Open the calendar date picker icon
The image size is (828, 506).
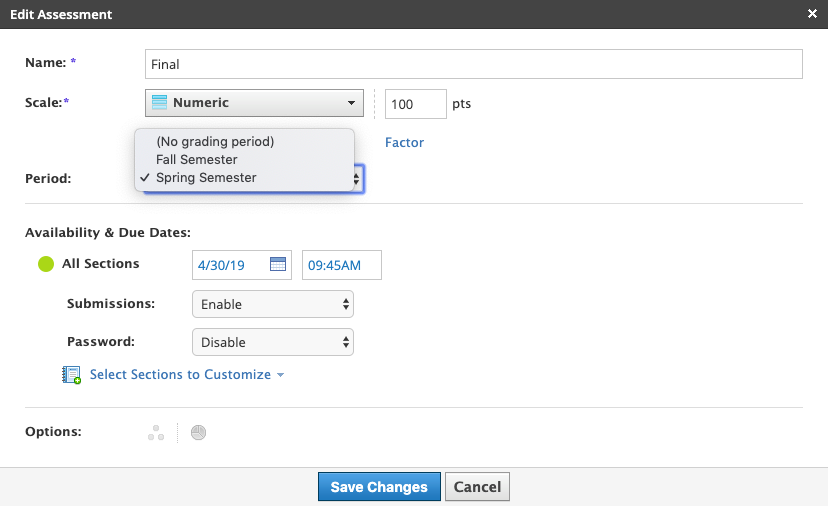278,265
